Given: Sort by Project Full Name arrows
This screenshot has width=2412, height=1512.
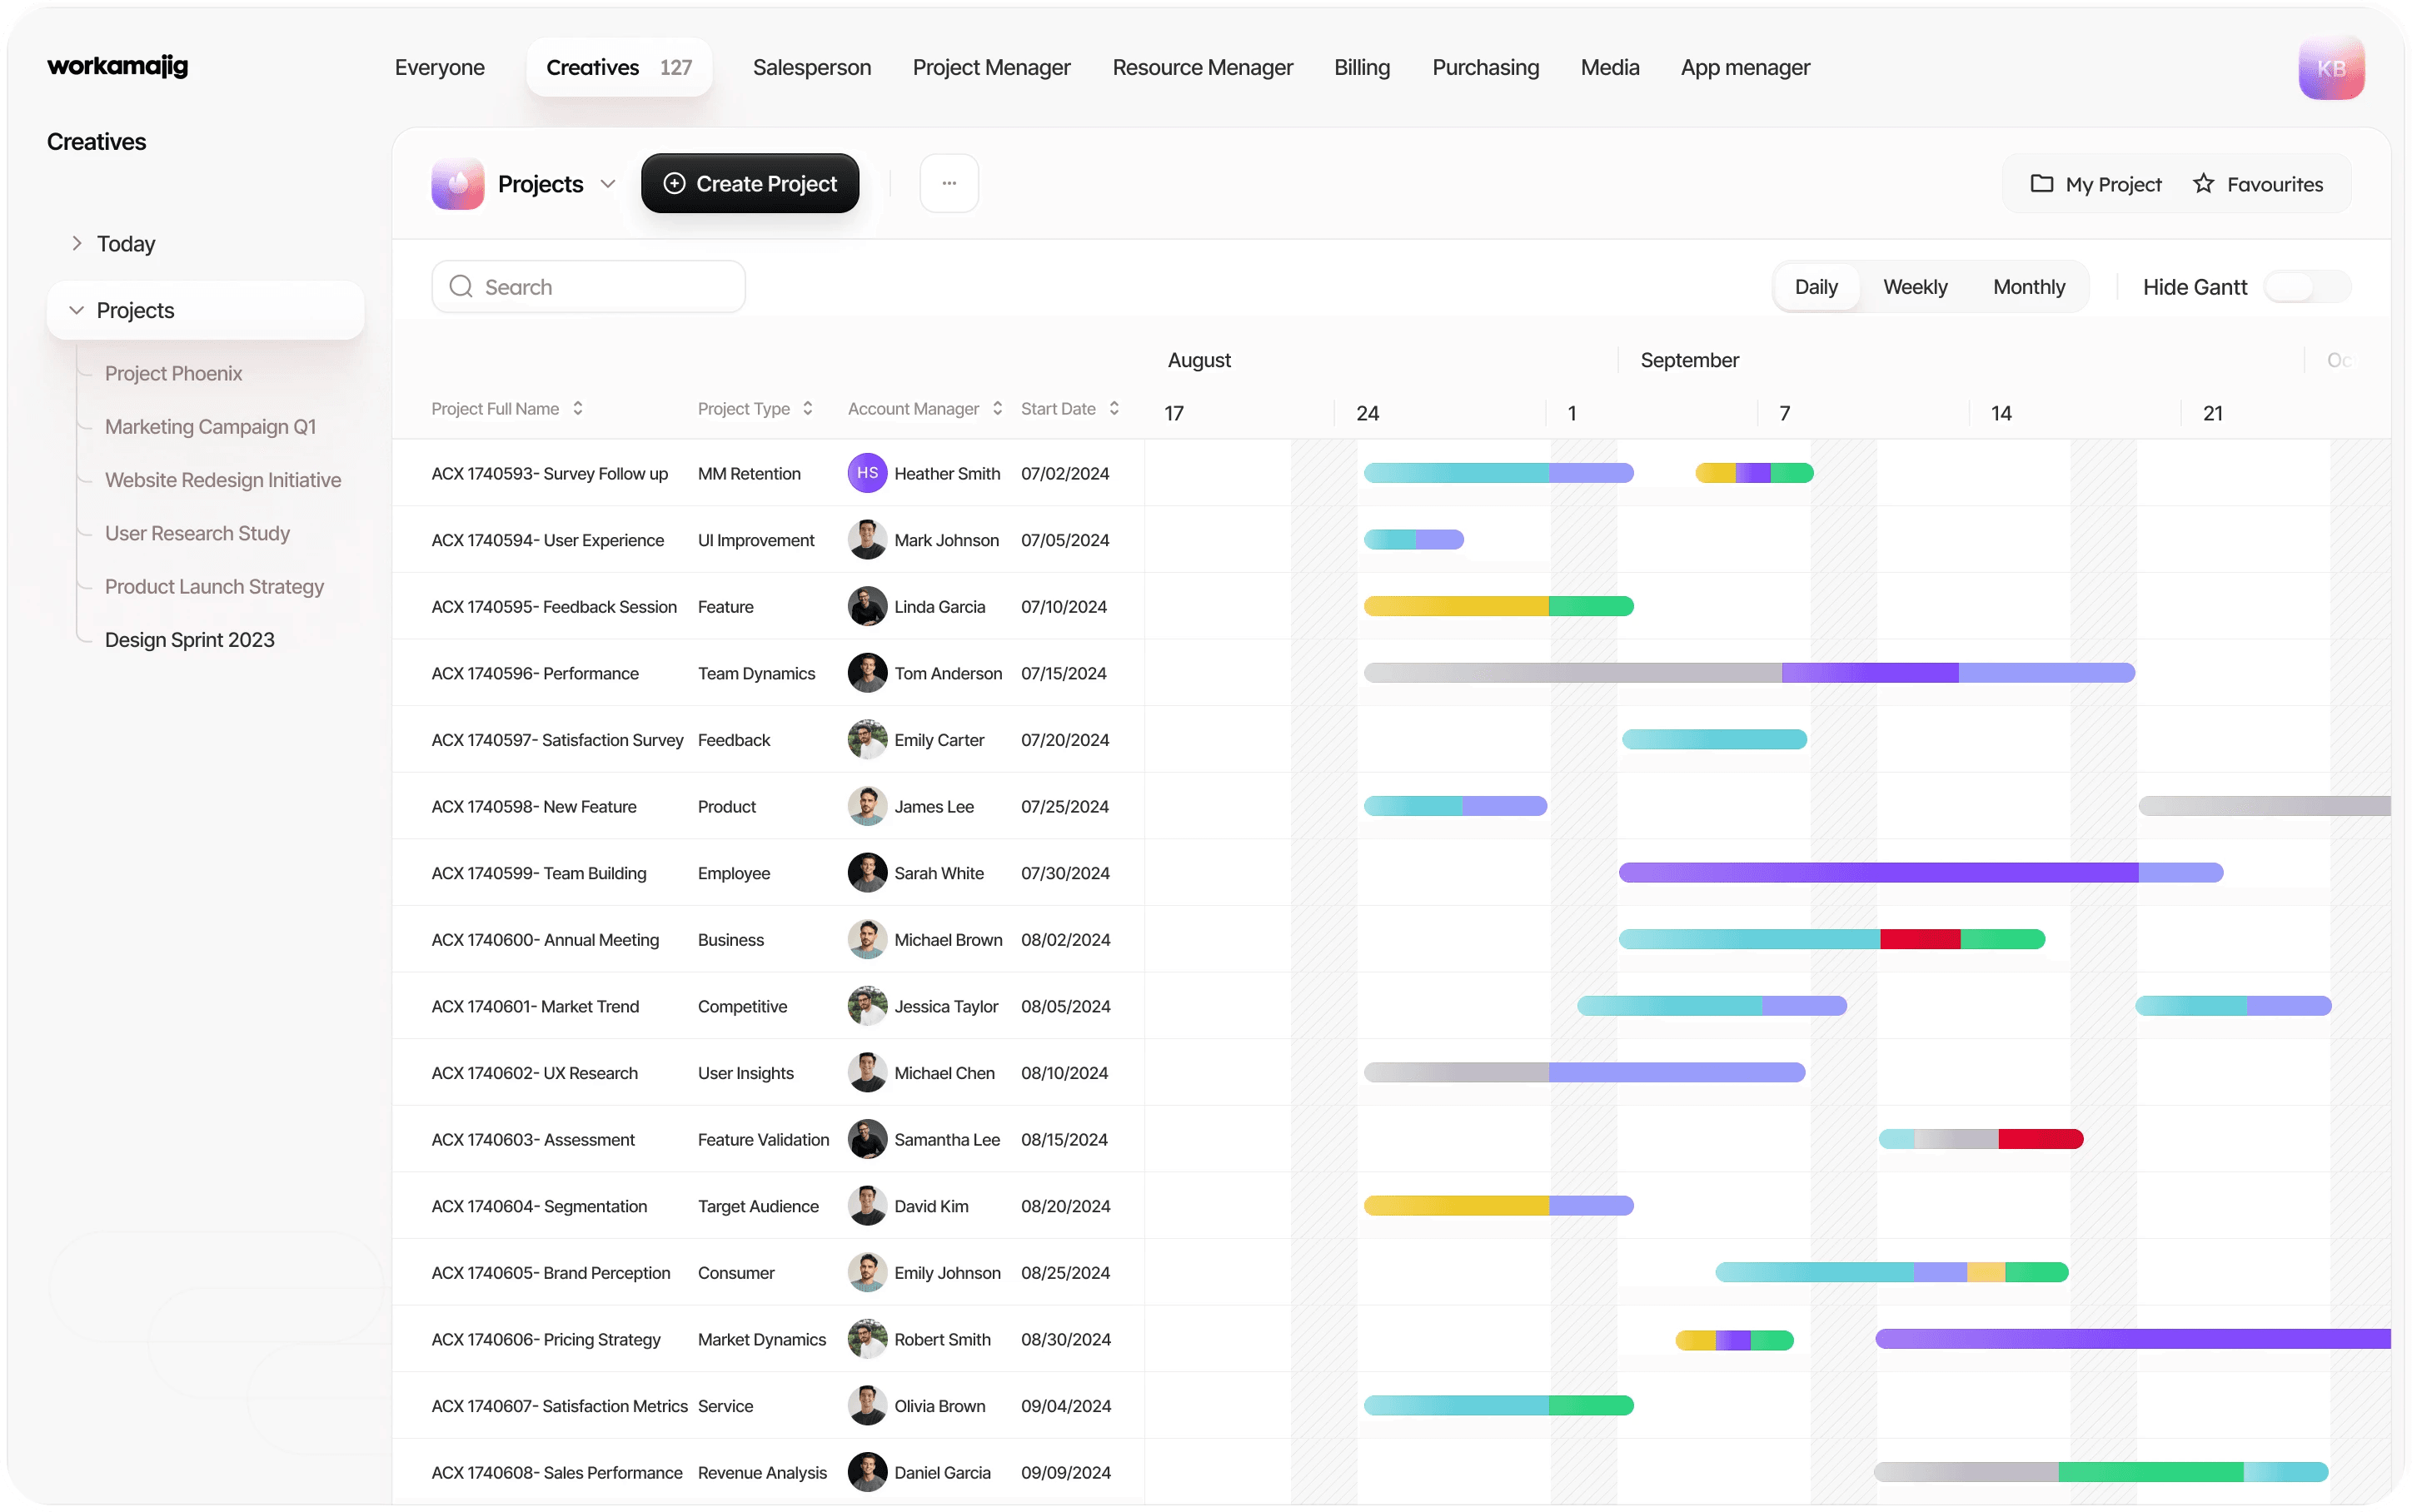Looking at the screenshot, I should click(x=578, y=408).
